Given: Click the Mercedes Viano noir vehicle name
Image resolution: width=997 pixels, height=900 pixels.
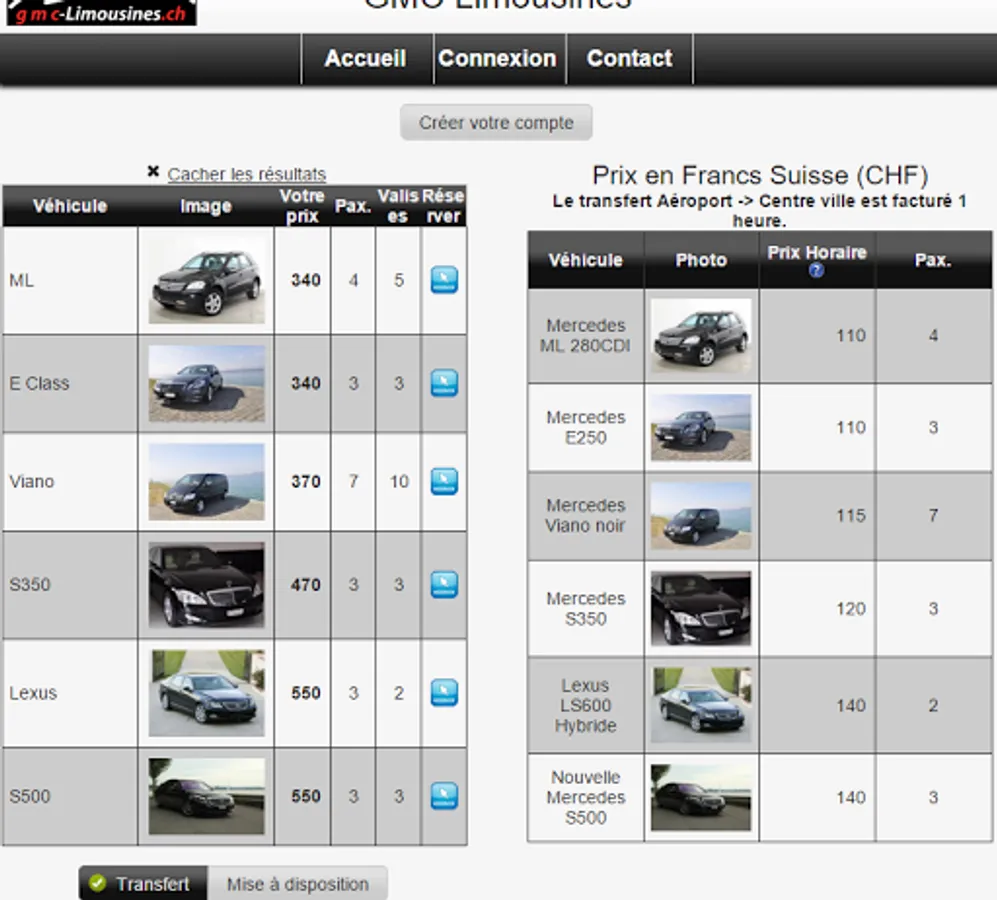Looking at the screenshot, I should (x=586, y=515).
